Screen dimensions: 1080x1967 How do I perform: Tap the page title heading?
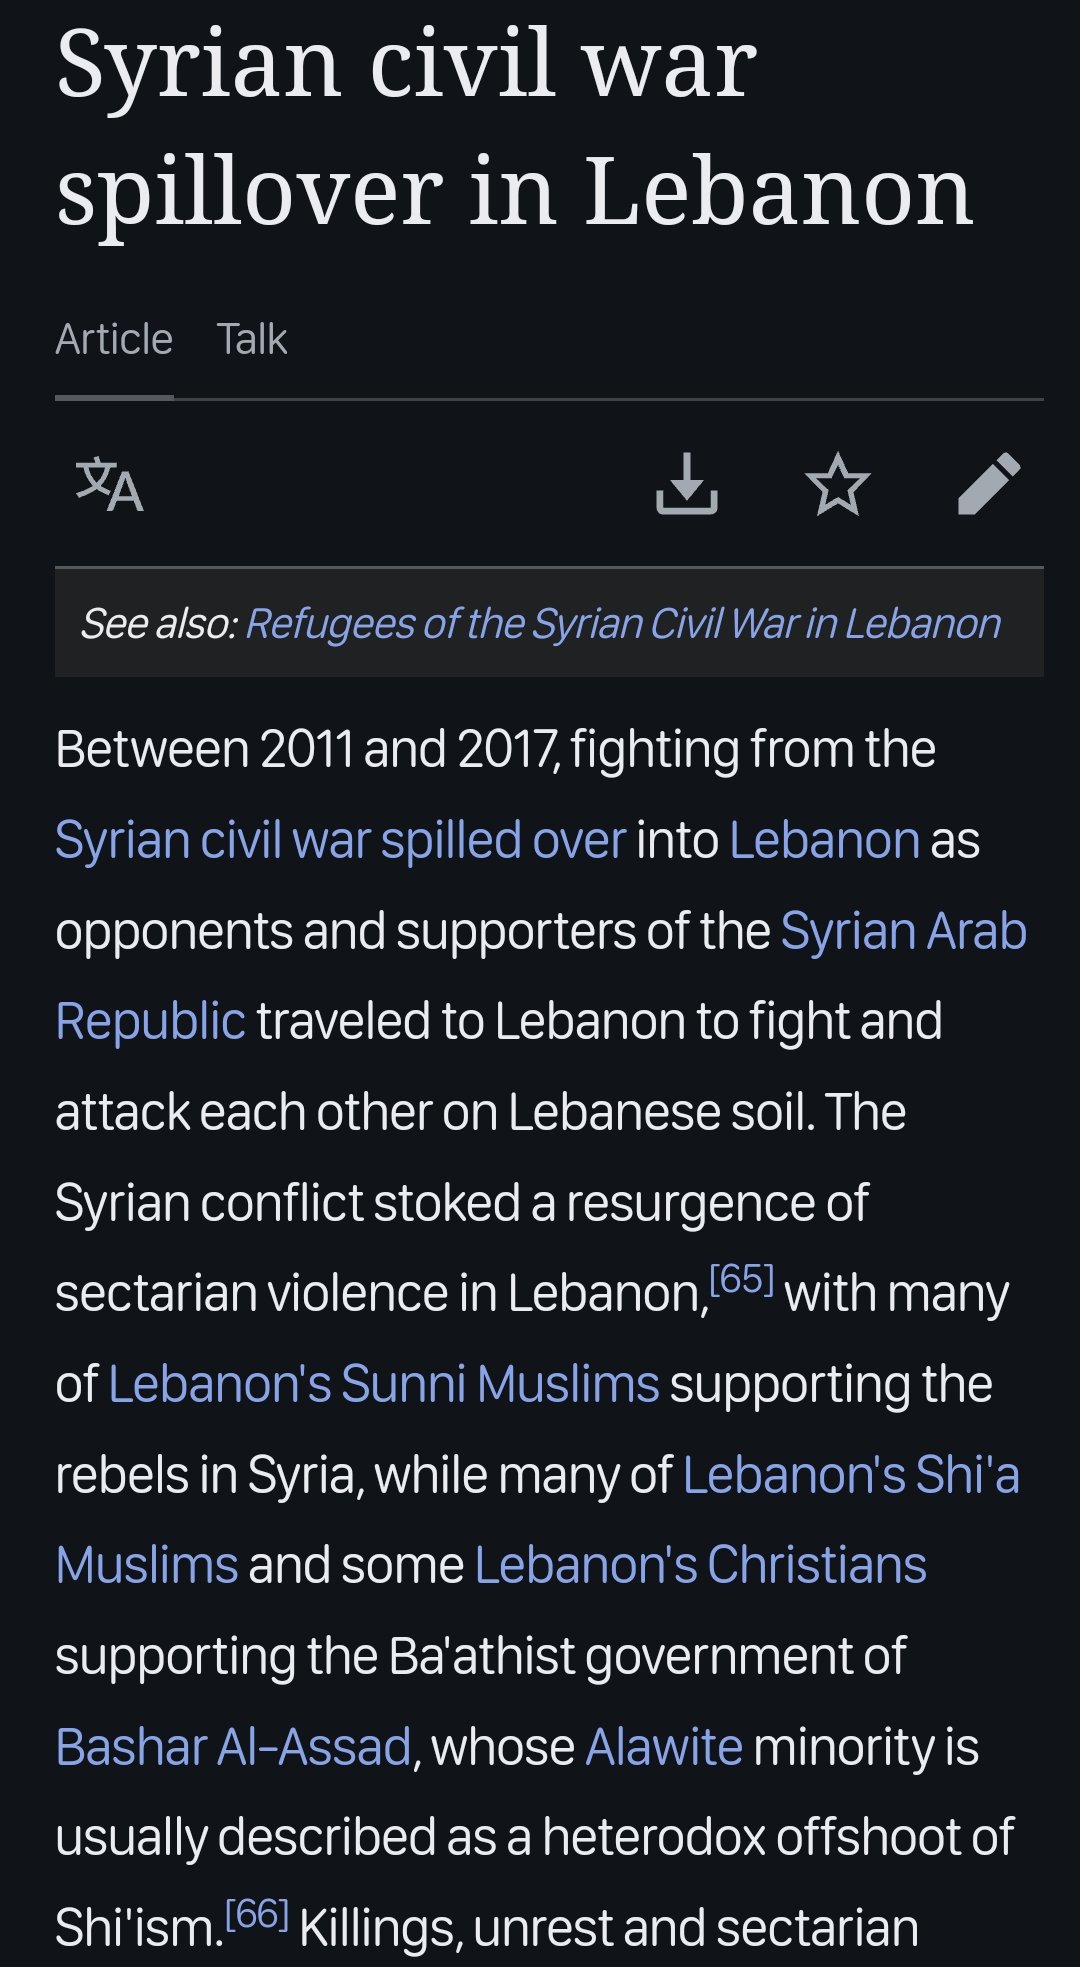coord(515,126)
